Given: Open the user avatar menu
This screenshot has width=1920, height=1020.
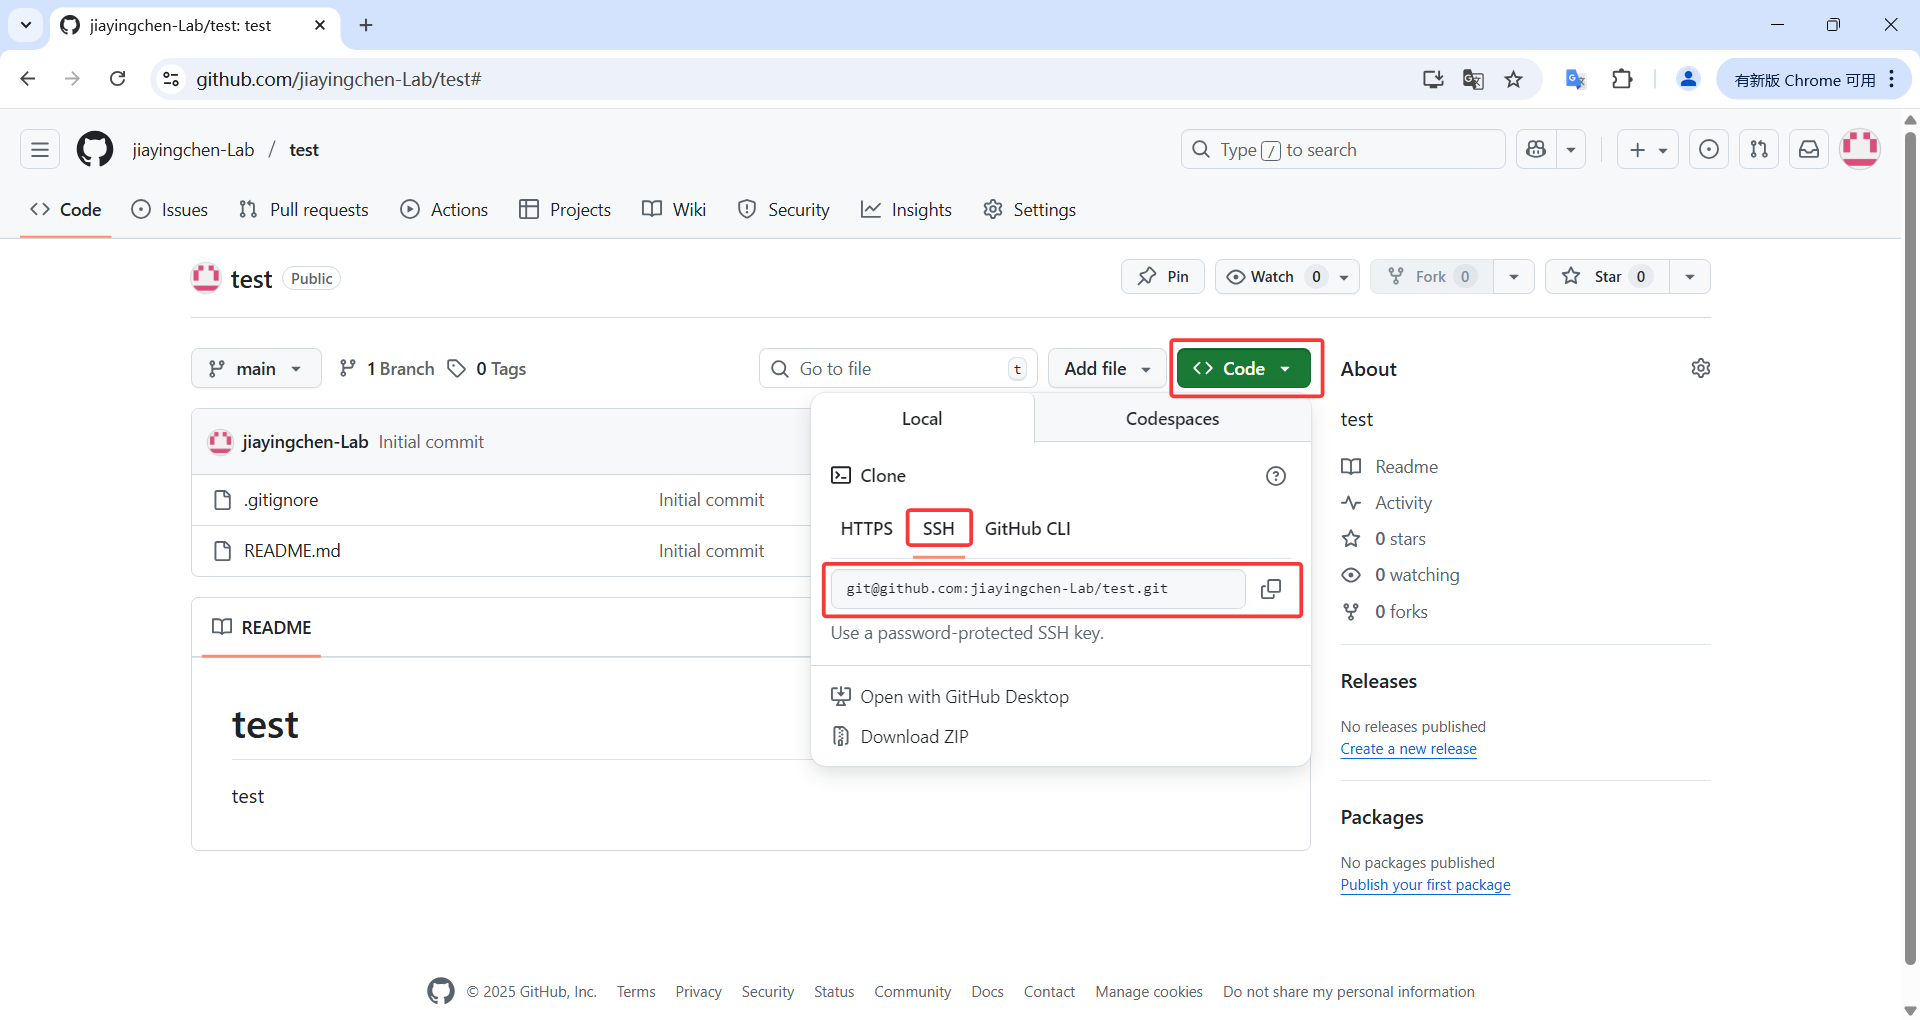Looking at the screenshot, I should (1860, 150).
